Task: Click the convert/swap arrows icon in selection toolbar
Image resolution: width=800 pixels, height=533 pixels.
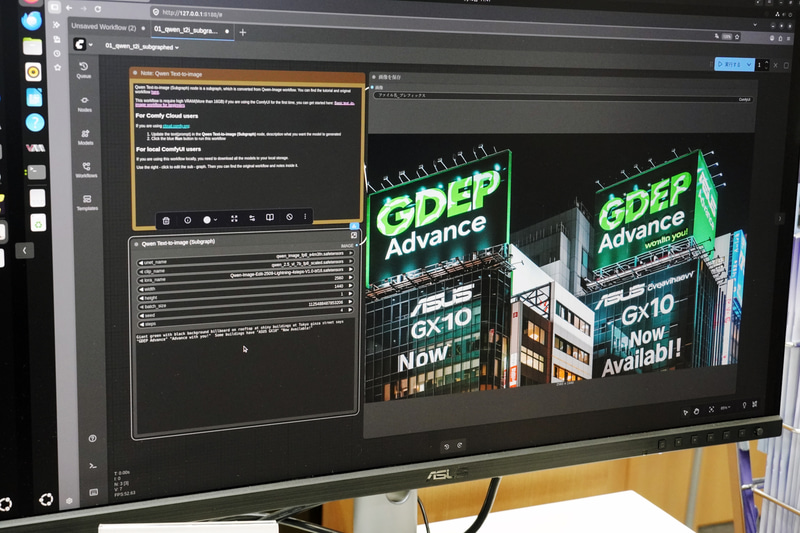Action: click(252, 218)
